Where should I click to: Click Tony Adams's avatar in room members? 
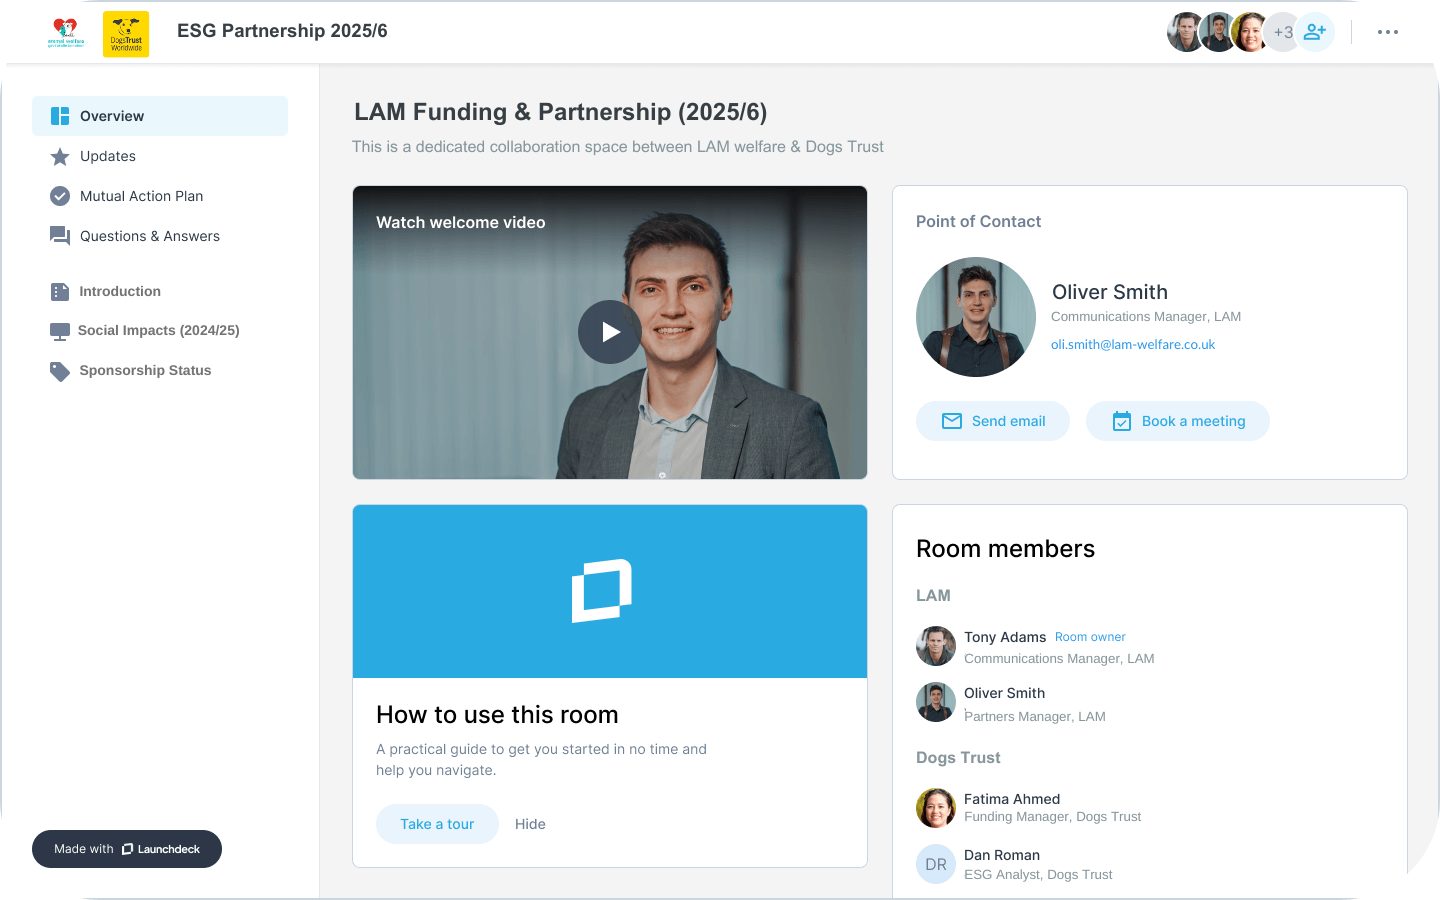click(936, 646)
